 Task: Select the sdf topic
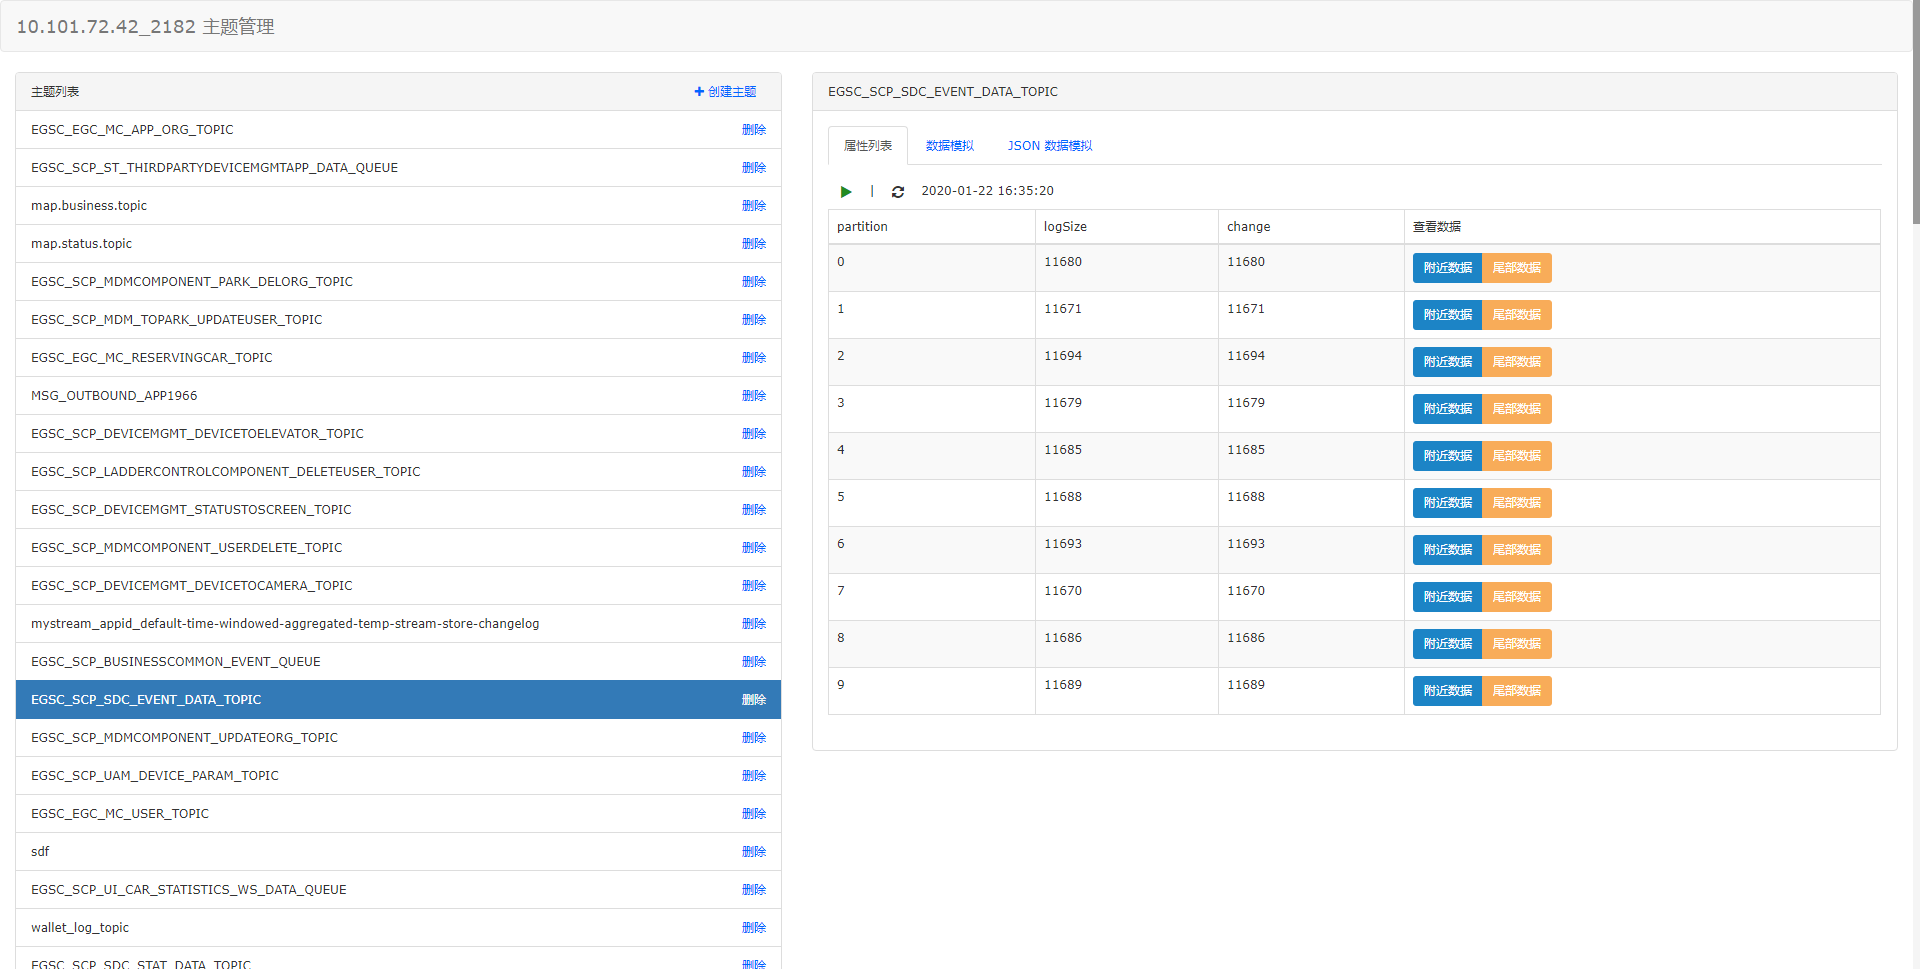tap(398, 852)
